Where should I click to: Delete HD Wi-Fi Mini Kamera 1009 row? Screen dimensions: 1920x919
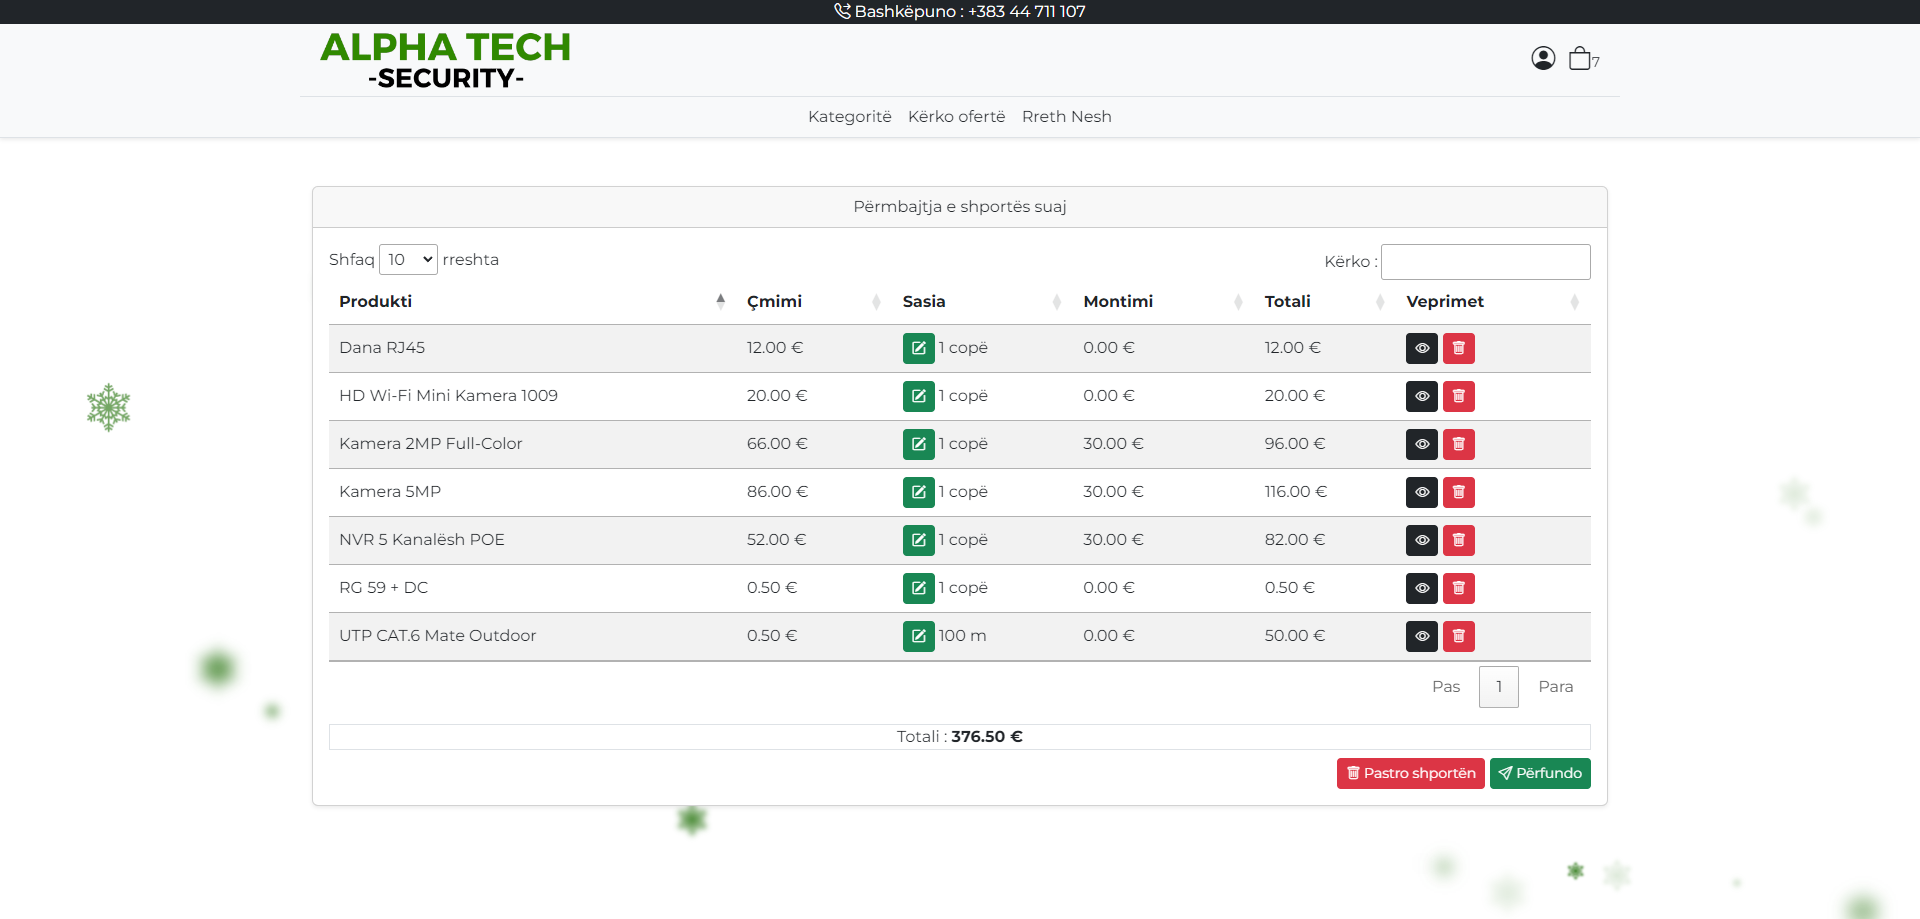click(x=1458, y=396)
